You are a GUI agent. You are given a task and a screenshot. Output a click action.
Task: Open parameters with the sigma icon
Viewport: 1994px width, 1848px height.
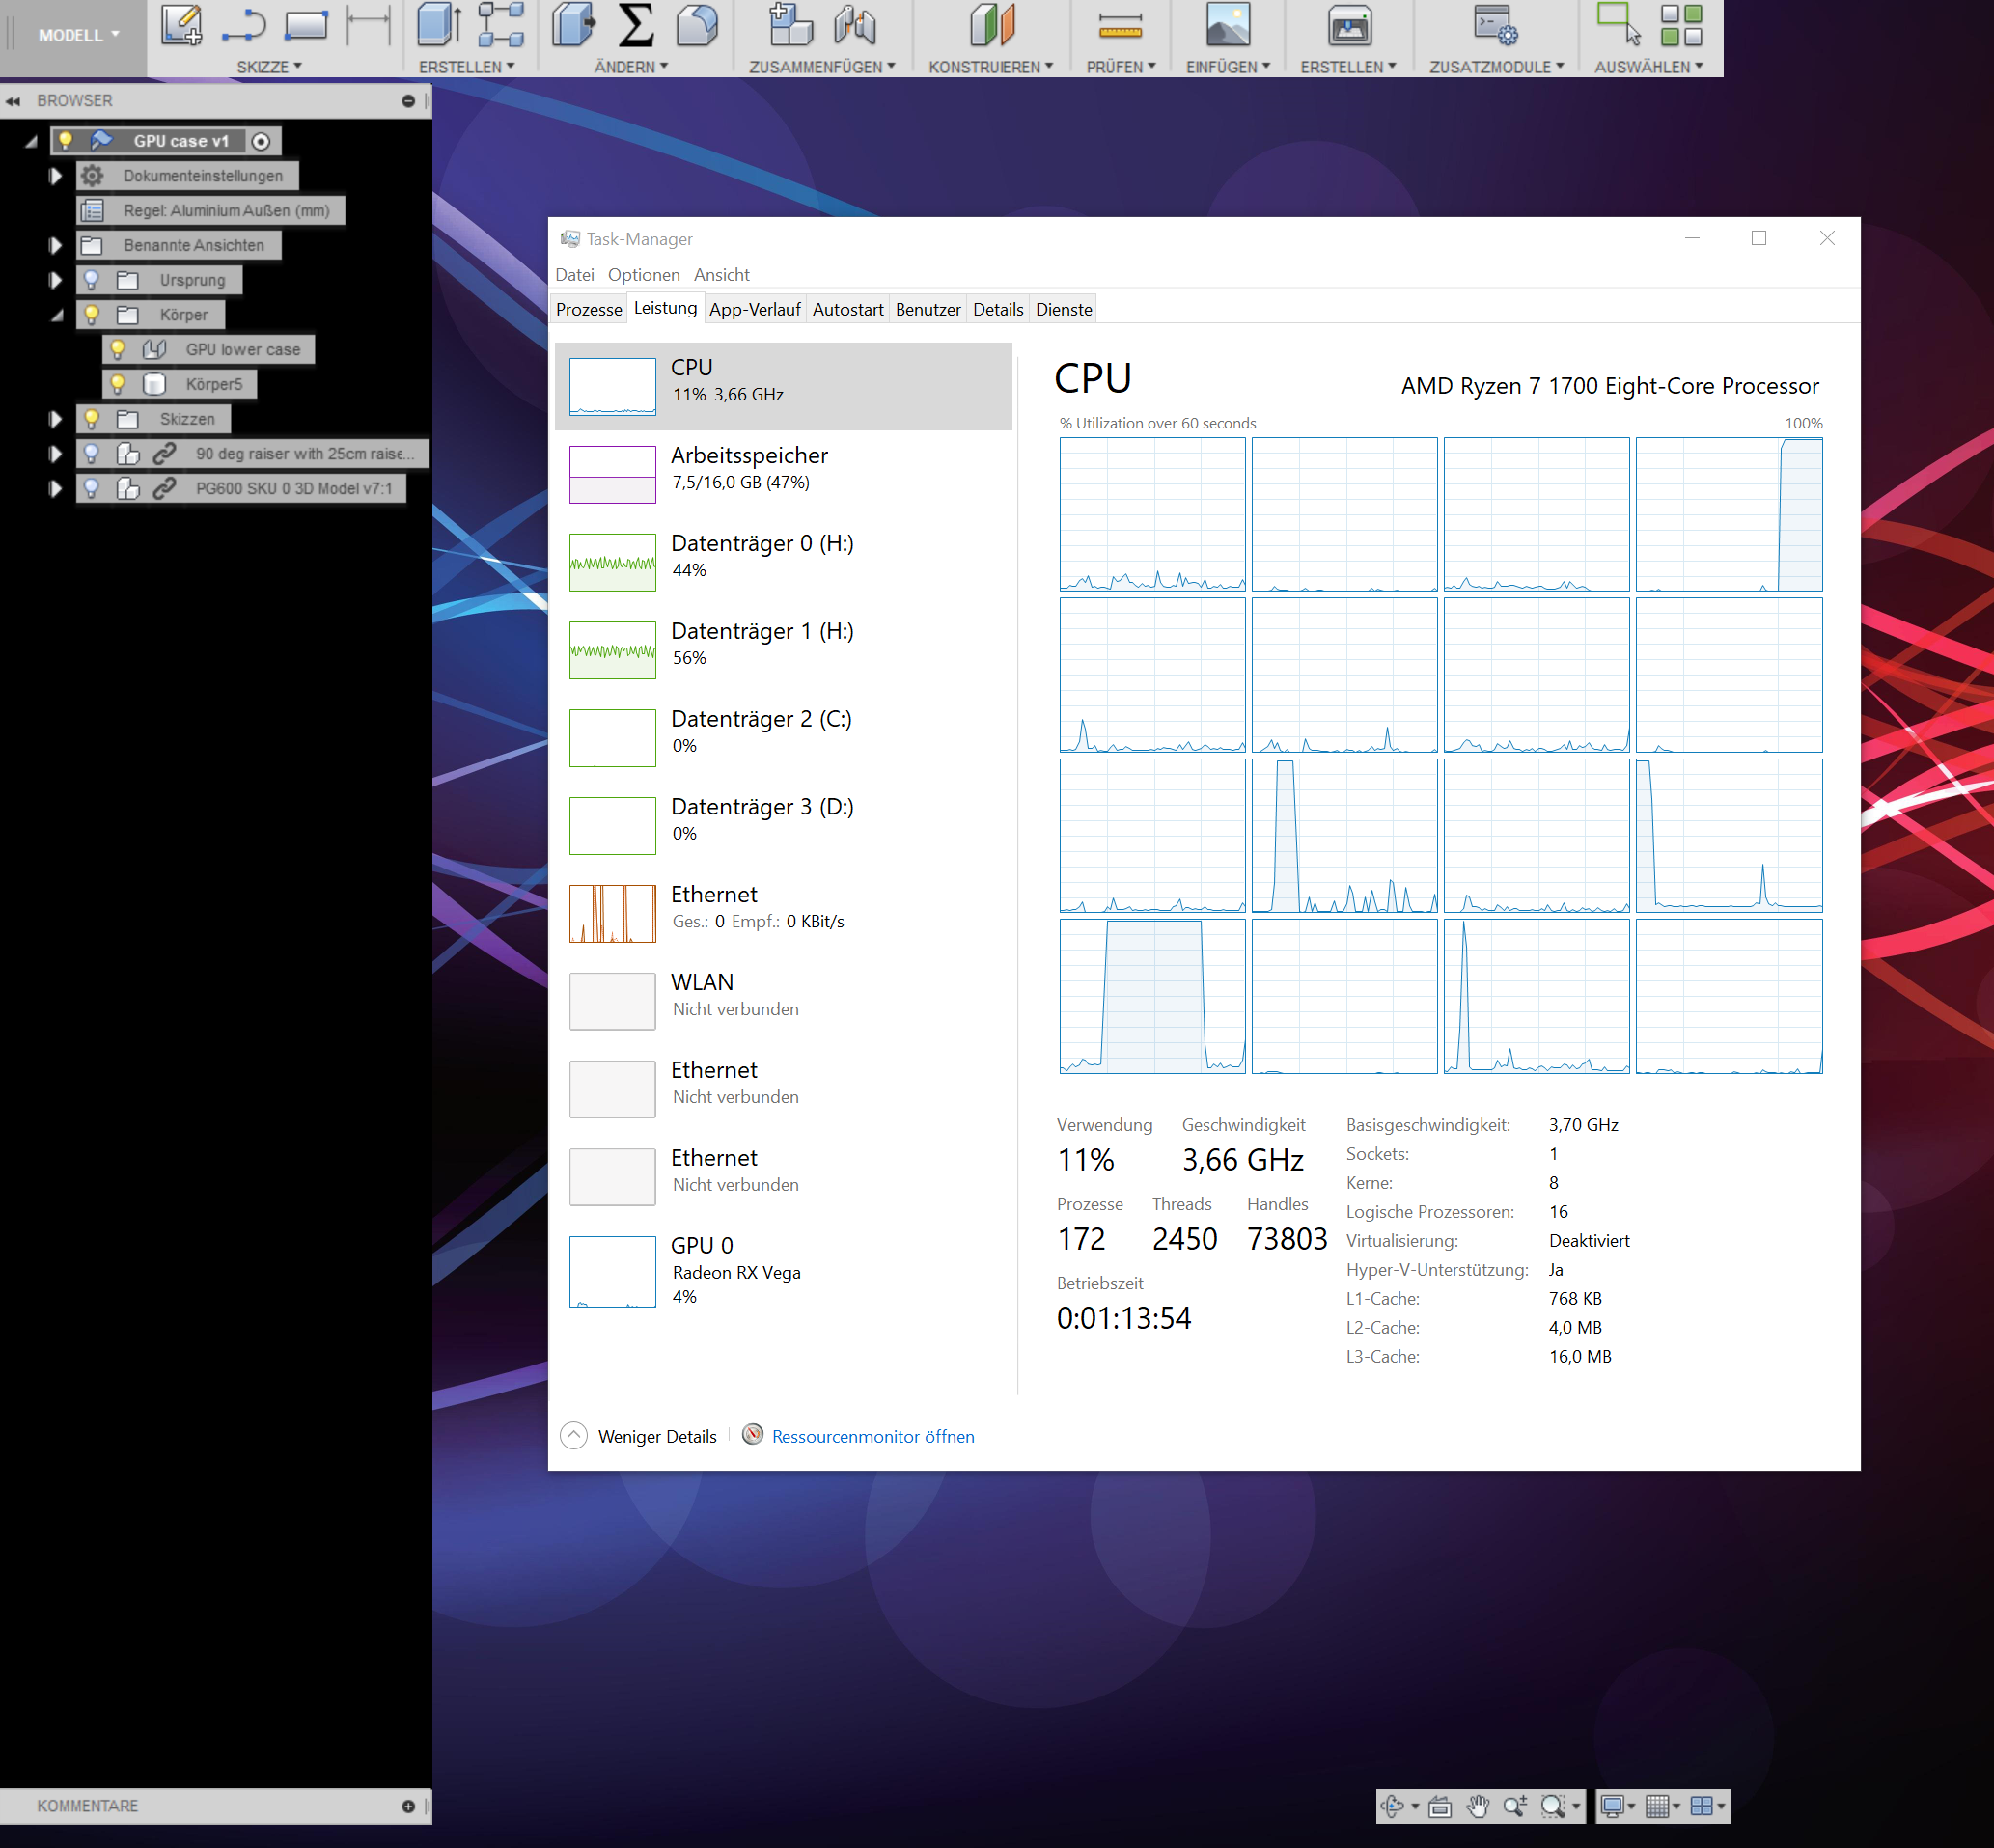click(x=636, y=25)
